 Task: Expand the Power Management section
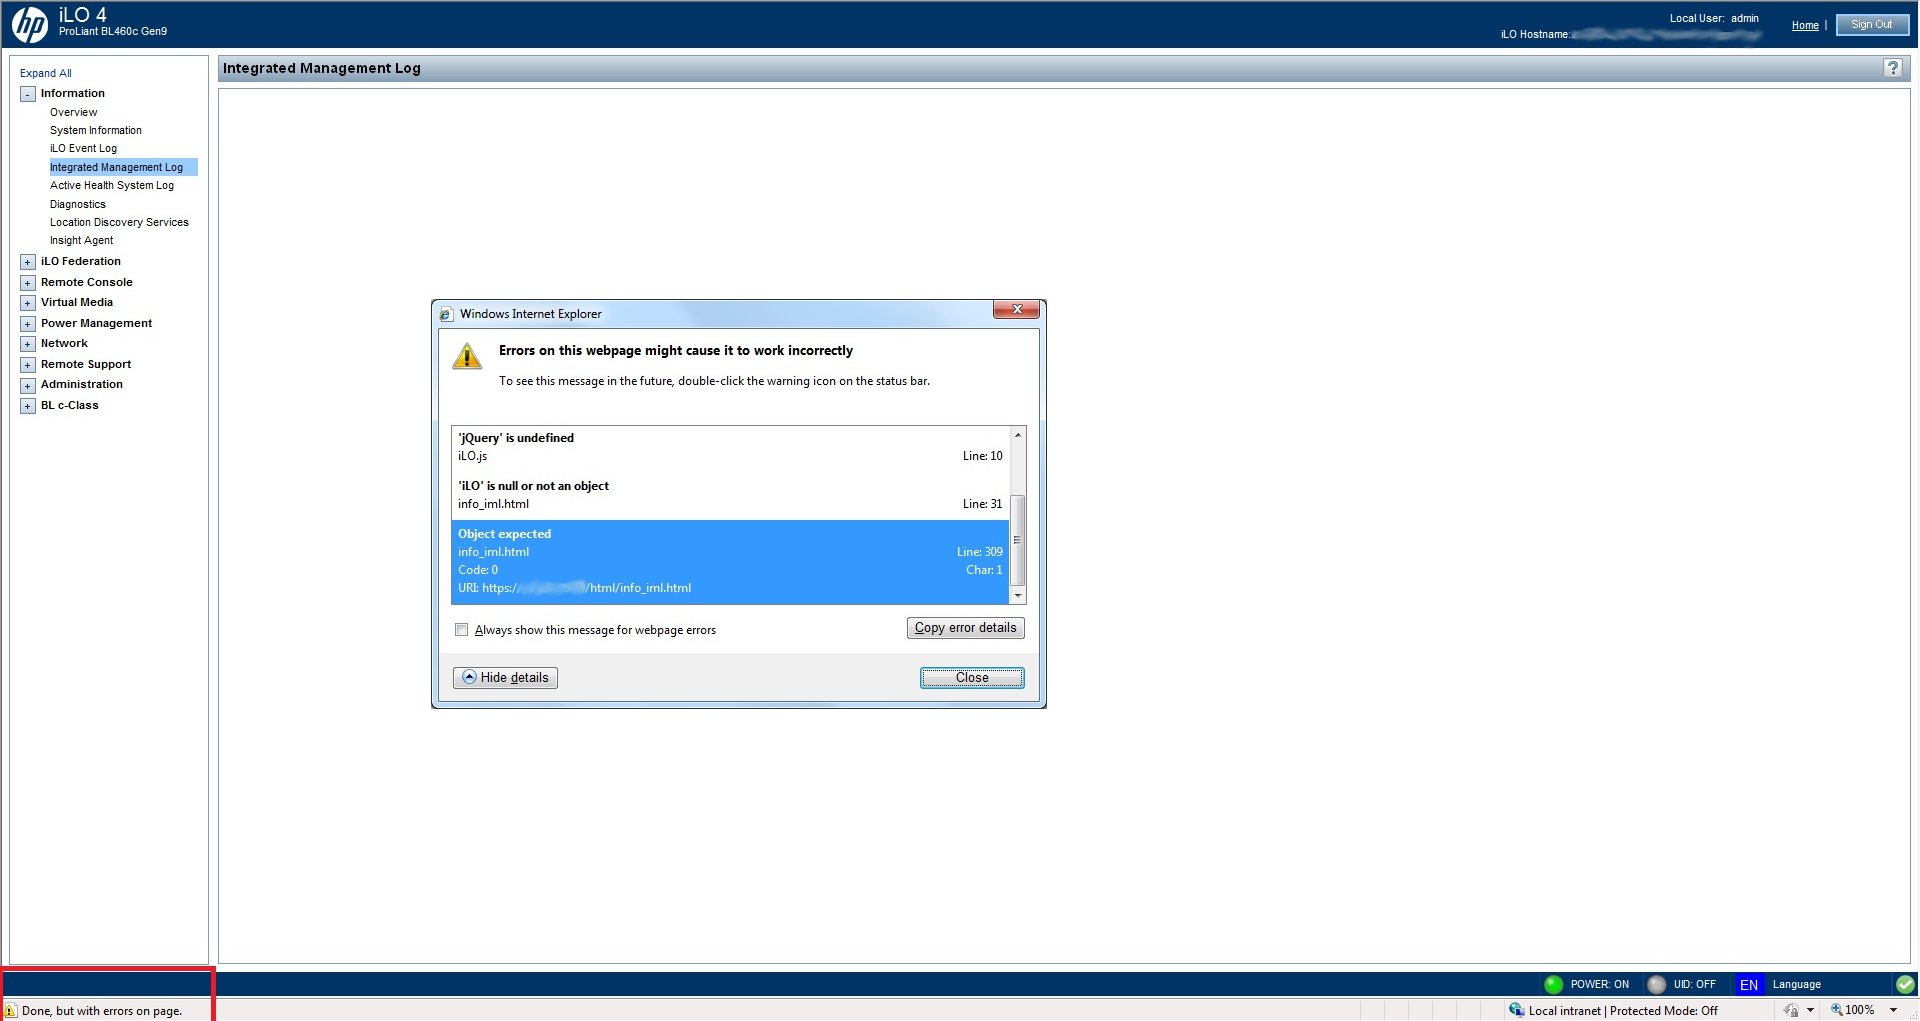(28, 324)
